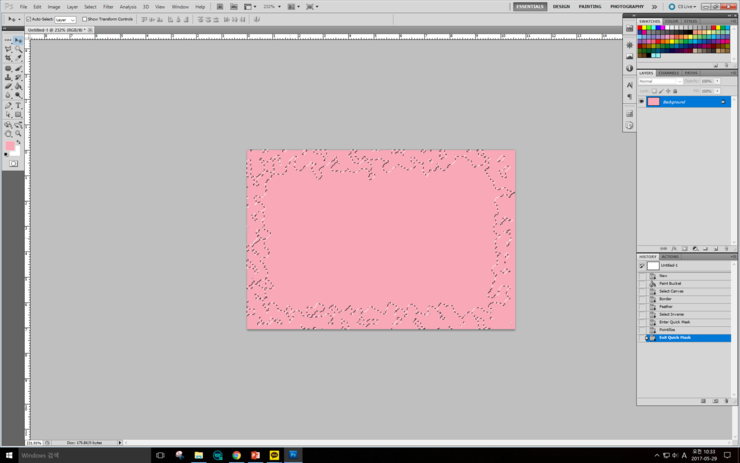Image resolution: width=740 pixels, height=463 pixels.
Task: Select the Zoom tool in the toolbox
Action: (18, 133)
